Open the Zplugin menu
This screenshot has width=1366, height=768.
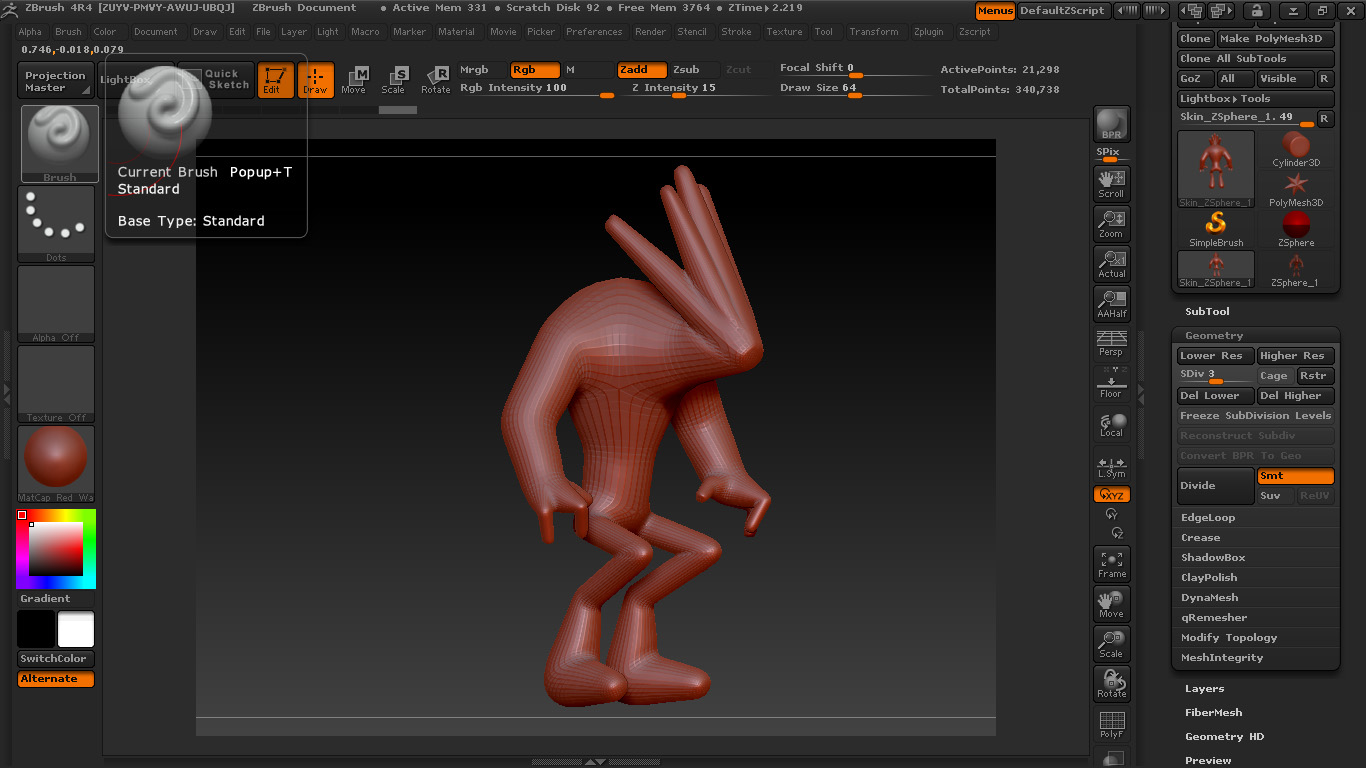928,32
